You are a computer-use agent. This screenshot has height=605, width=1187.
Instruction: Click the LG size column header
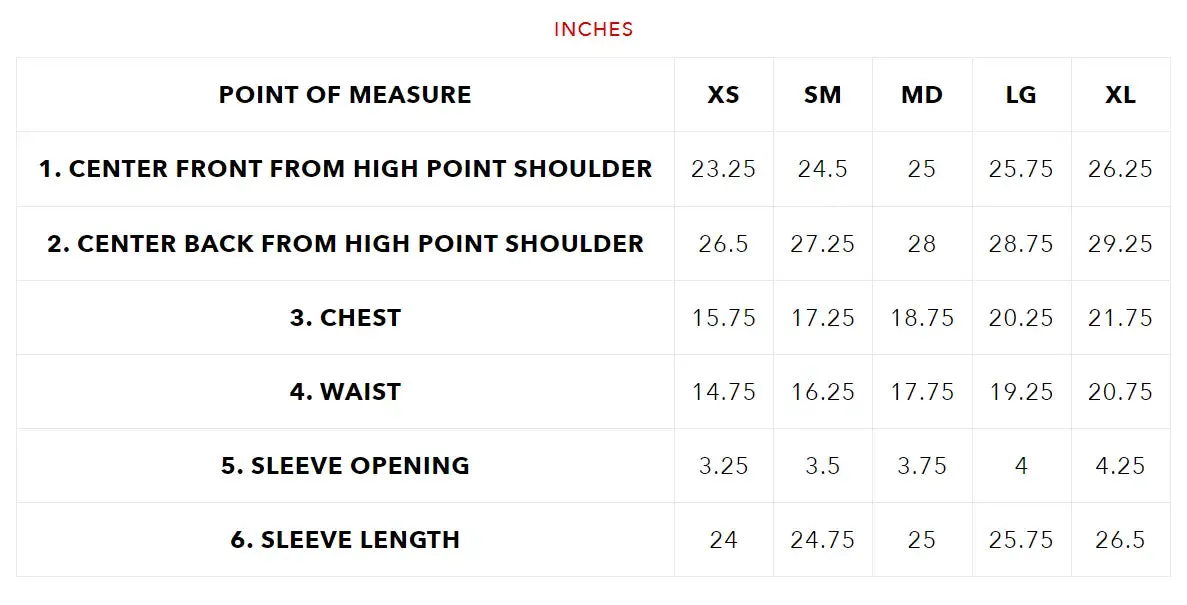point(1021,95)
